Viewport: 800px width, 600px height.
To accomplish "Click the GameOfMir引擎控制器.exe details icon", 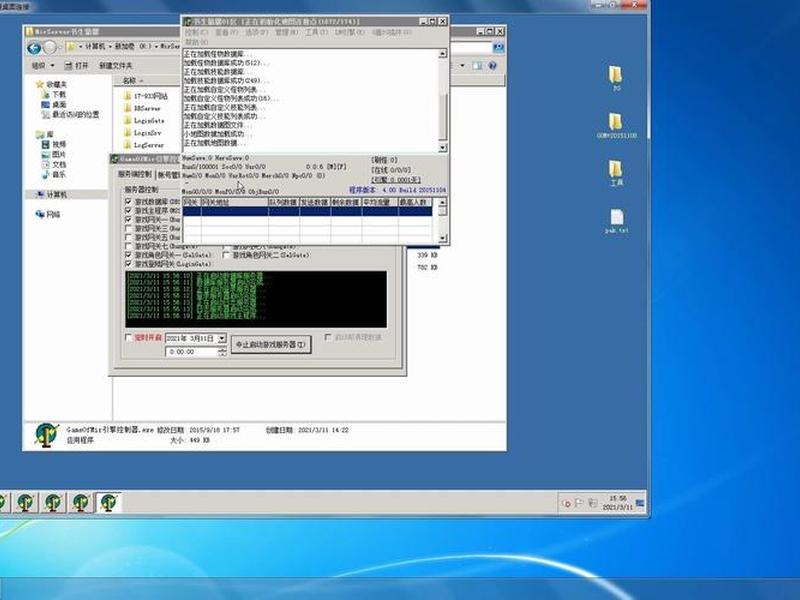I will [x=46, y=435].
